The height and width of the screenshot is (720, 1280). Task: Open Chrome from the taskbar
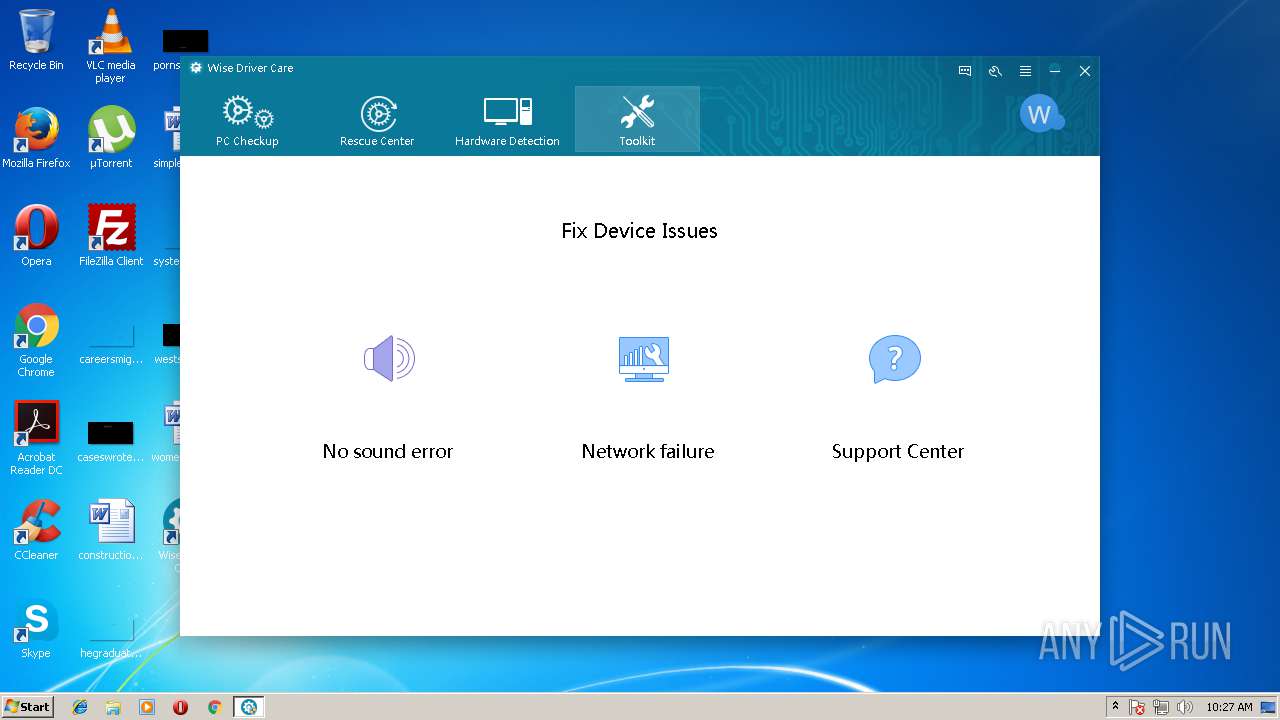pos(214,707)
